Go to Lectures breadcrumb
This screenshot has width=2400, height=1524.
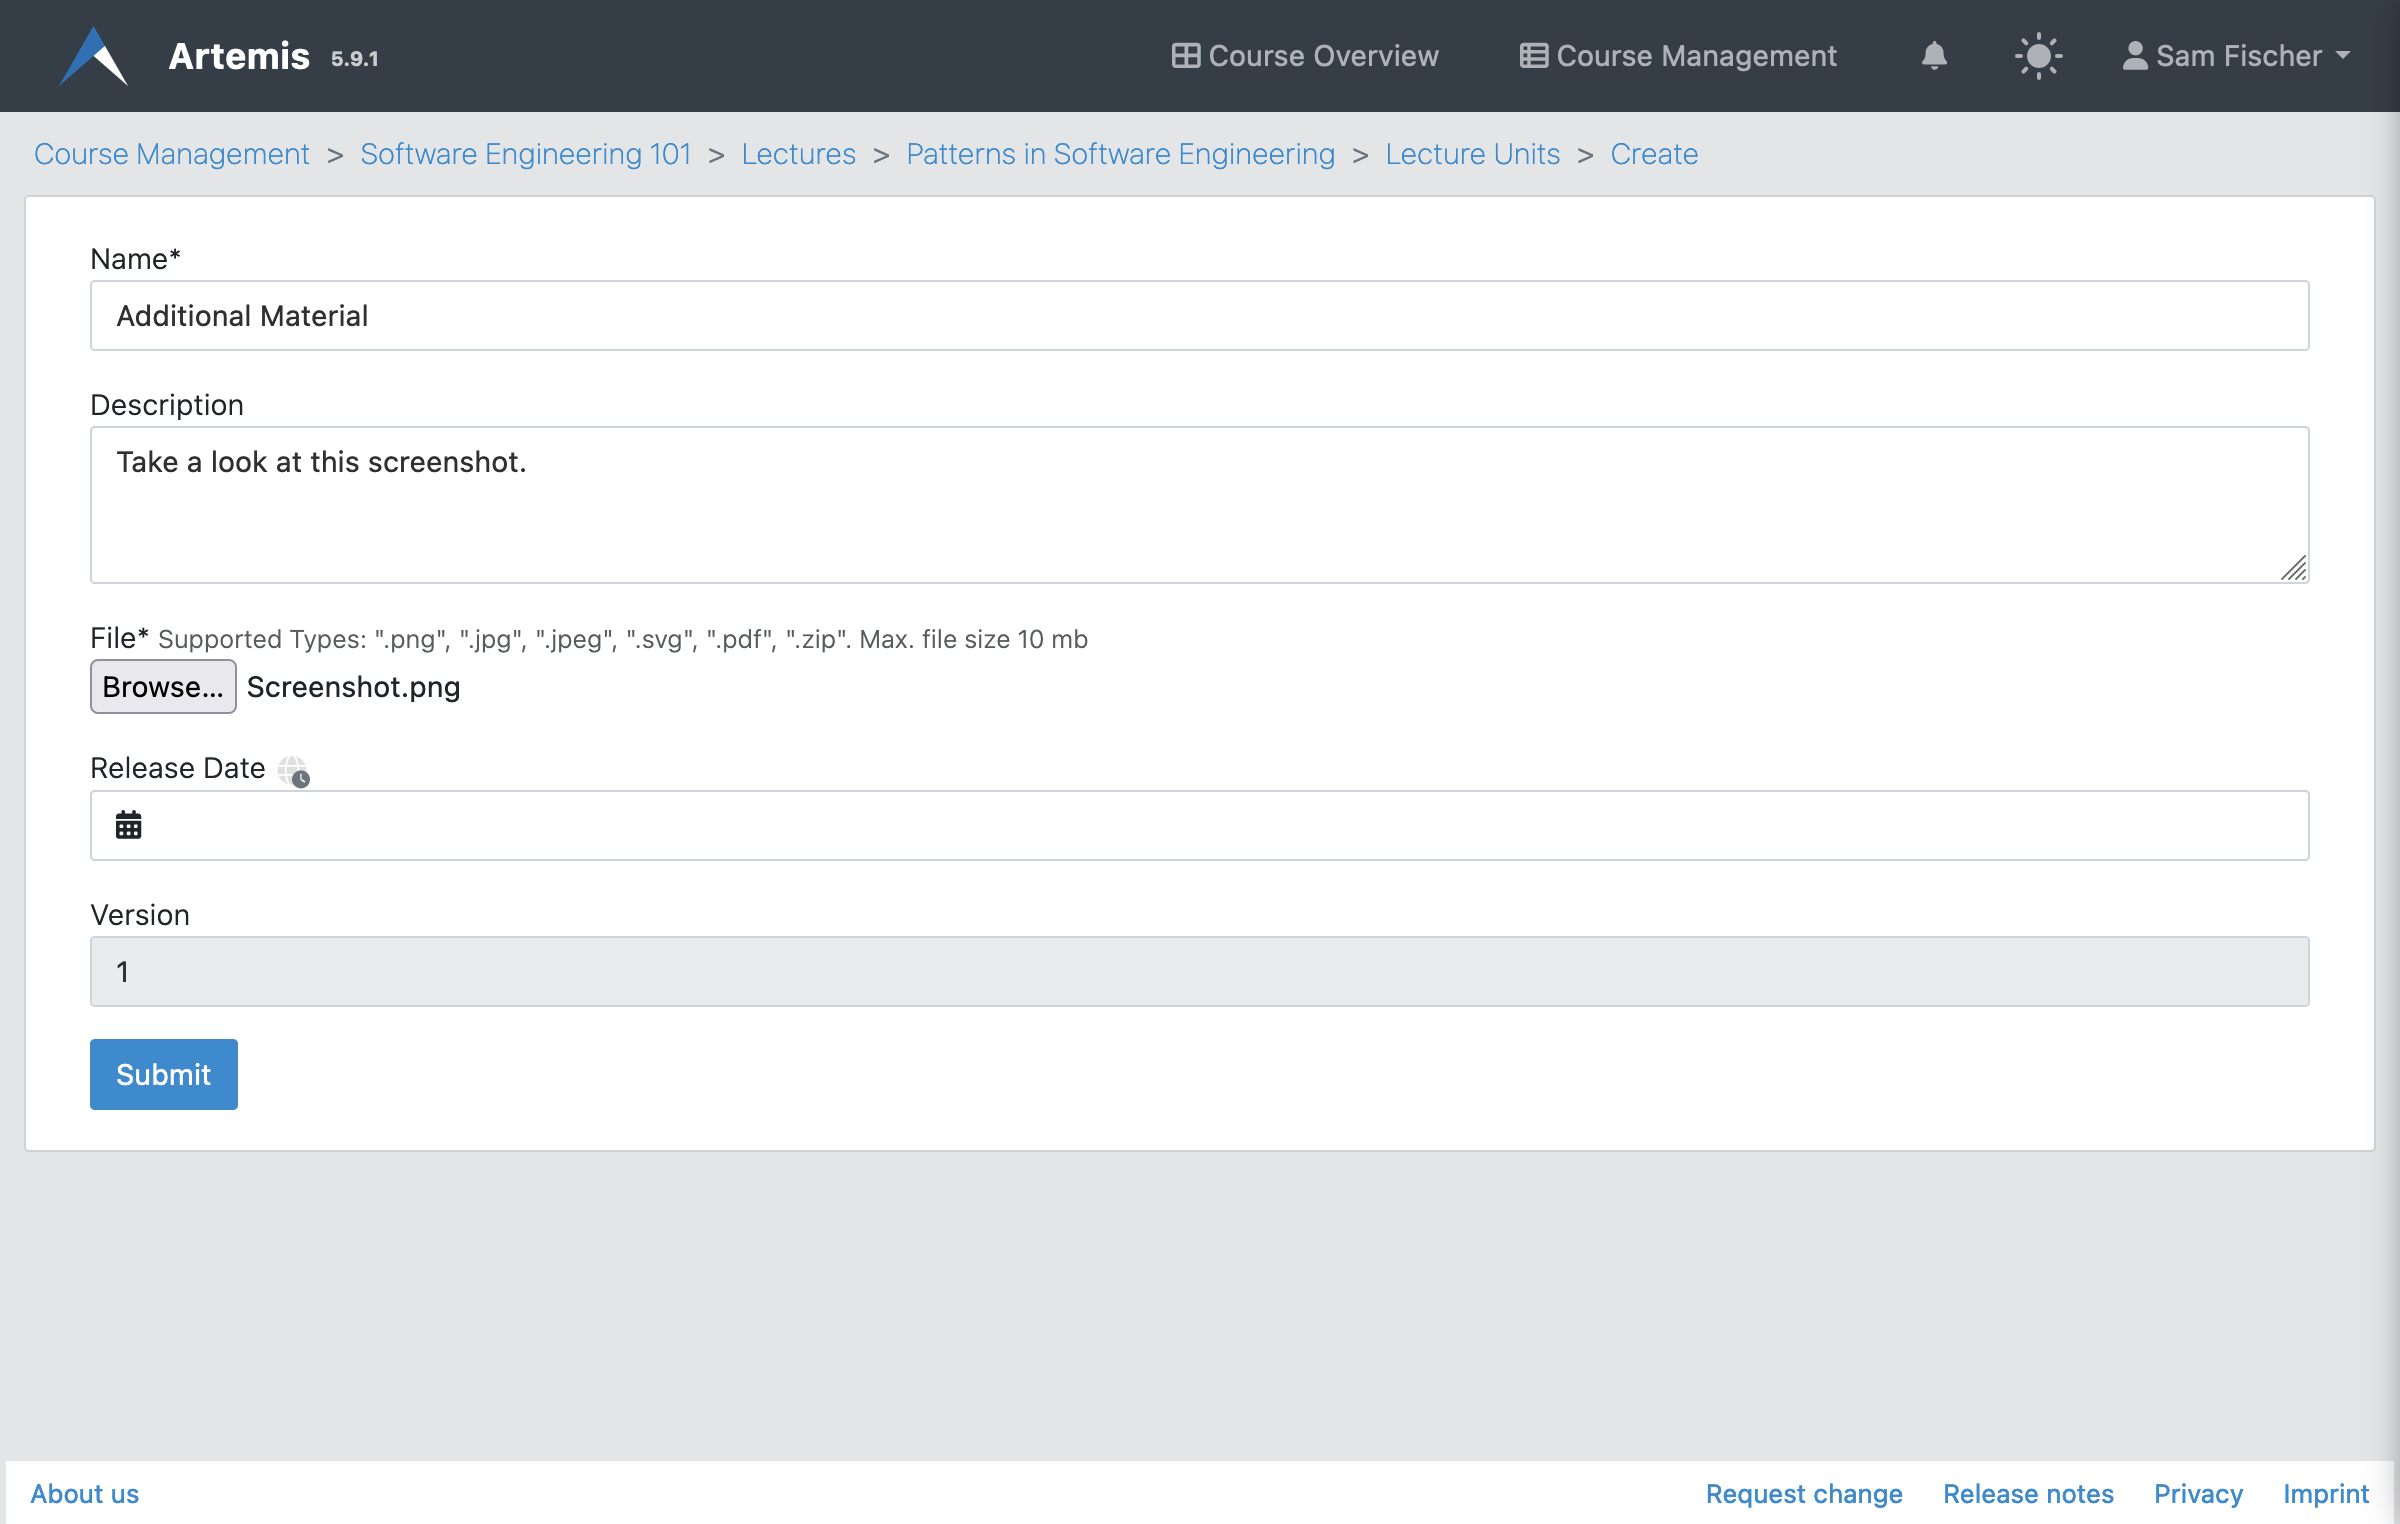pyautogui.click(x=798, y=154)
